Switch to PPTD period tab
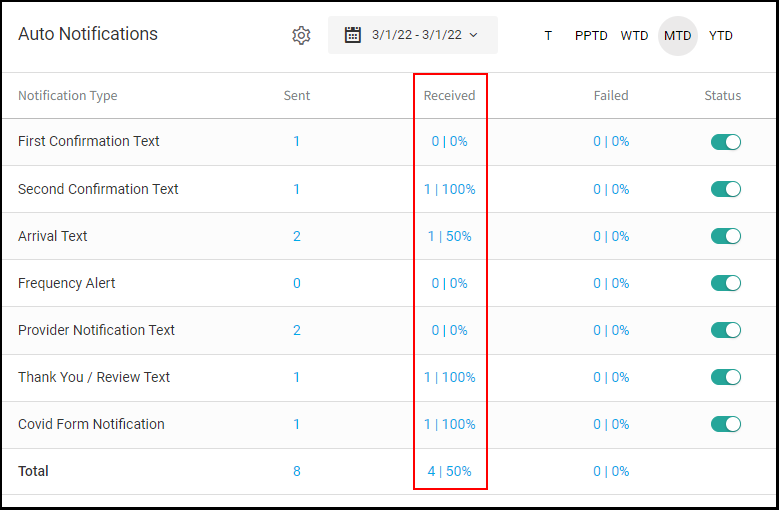This screenshot has width=779, height=510. (x=591, y=36)
